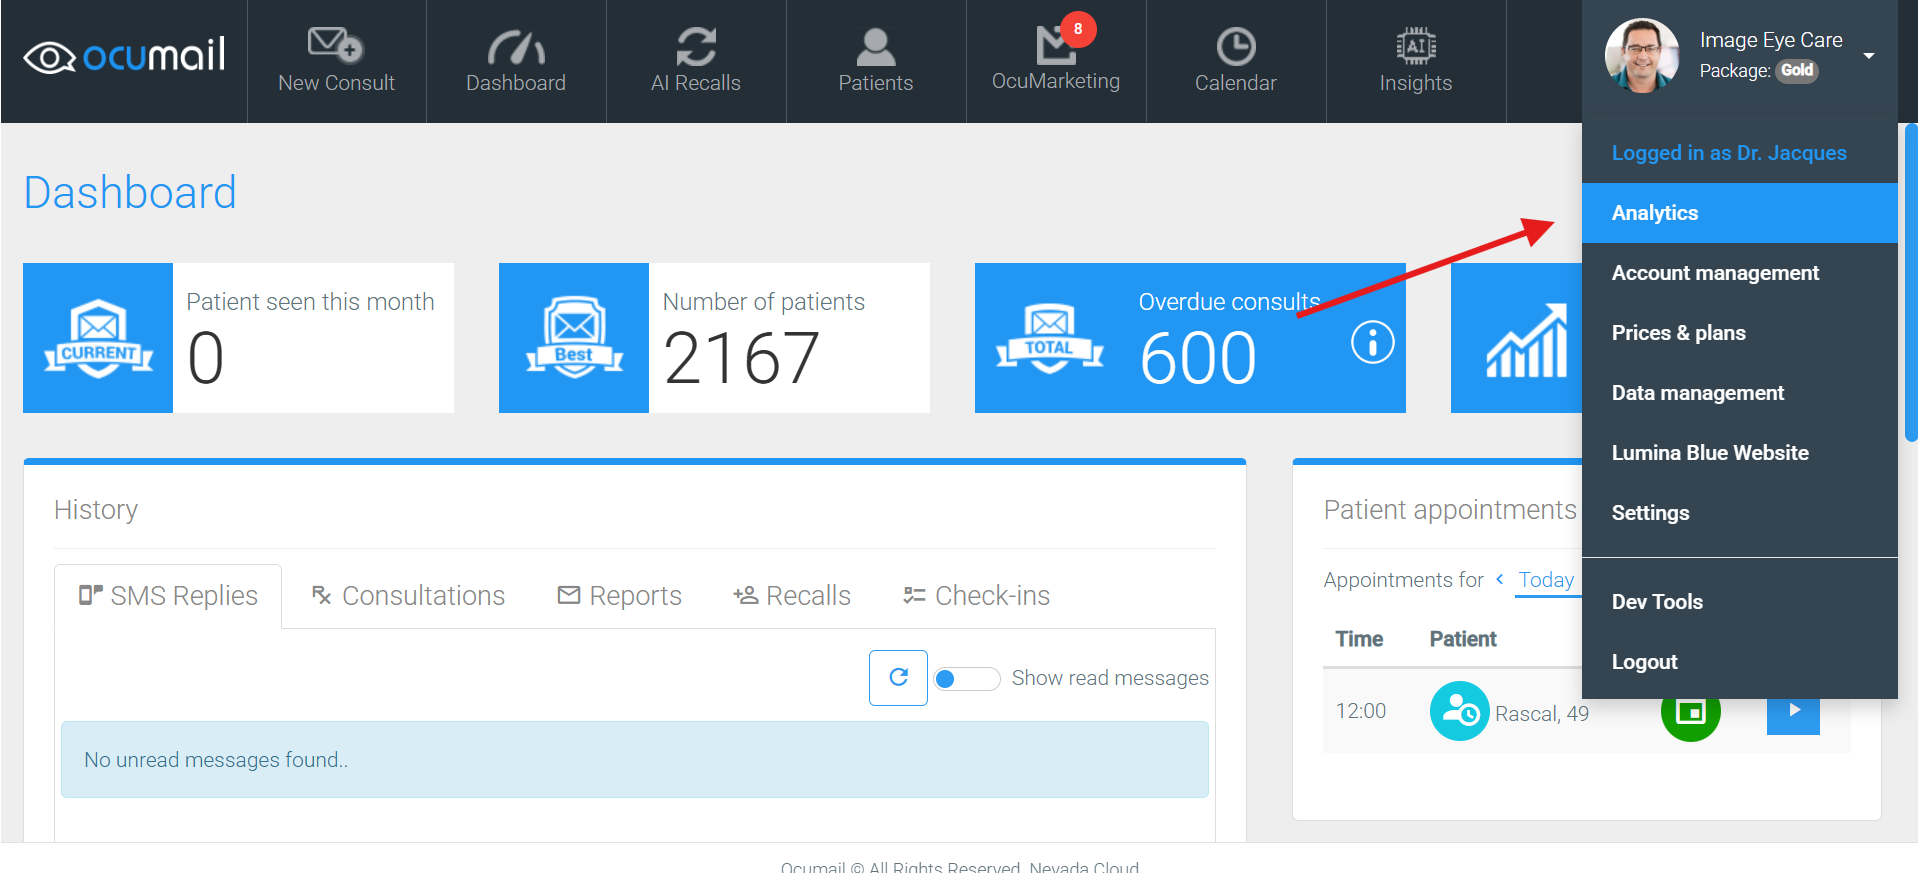
Task: Show overdue consults info icon
Action: pos(1372,343)
